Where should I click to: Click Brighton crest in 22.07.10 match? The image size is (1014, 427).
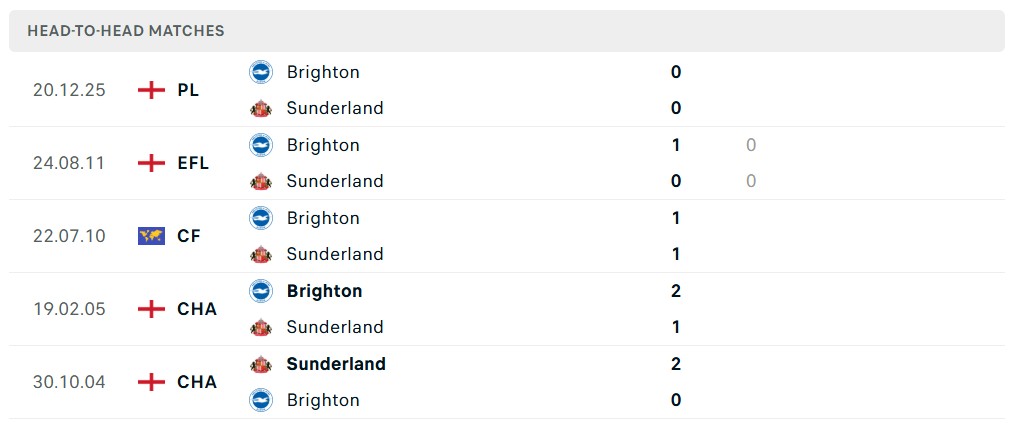click(x=261, y=218)
